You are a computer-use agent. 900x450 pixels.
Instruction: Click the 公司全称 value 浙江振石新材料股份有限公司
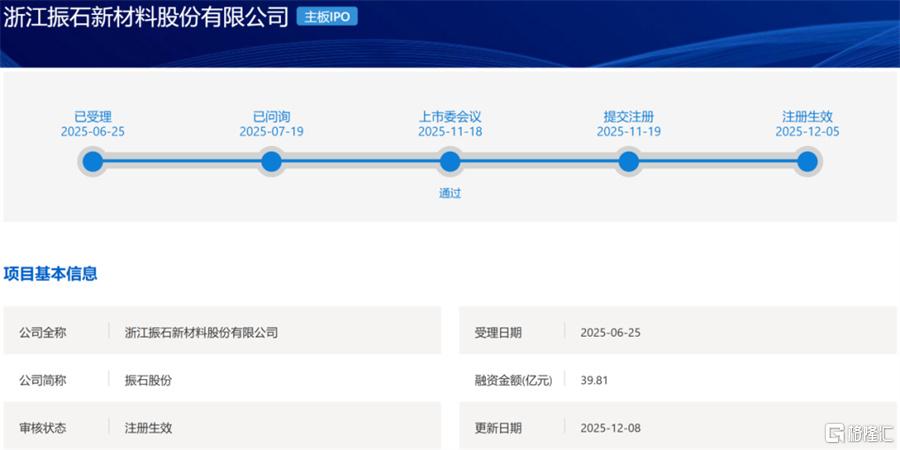pos(201,332)
